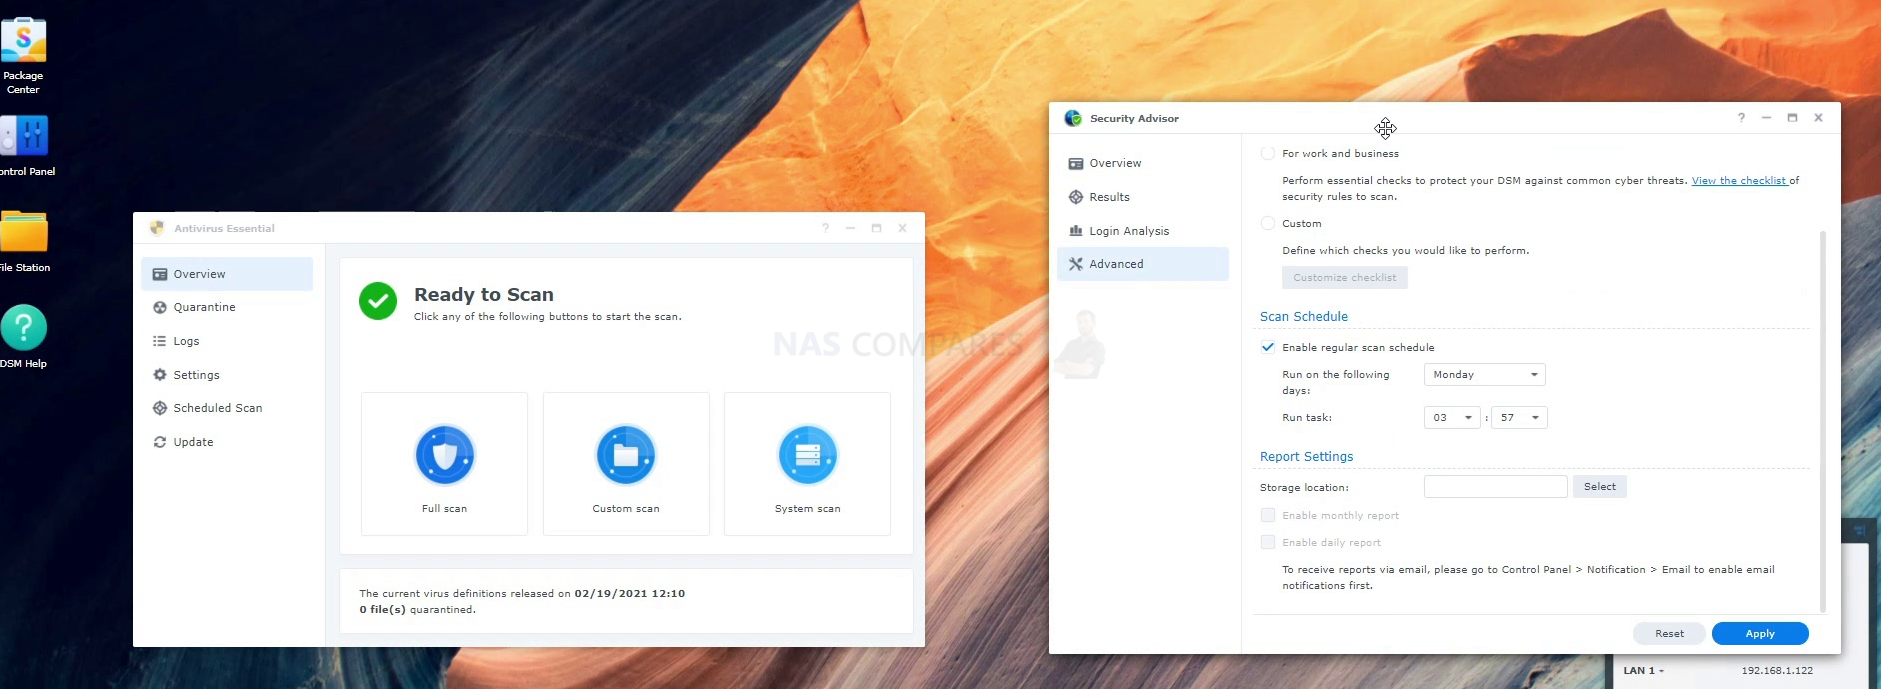Viewport: 1881px width, 689px height.
Task: Click Select button for storage location
Action: pos(1600,487)
